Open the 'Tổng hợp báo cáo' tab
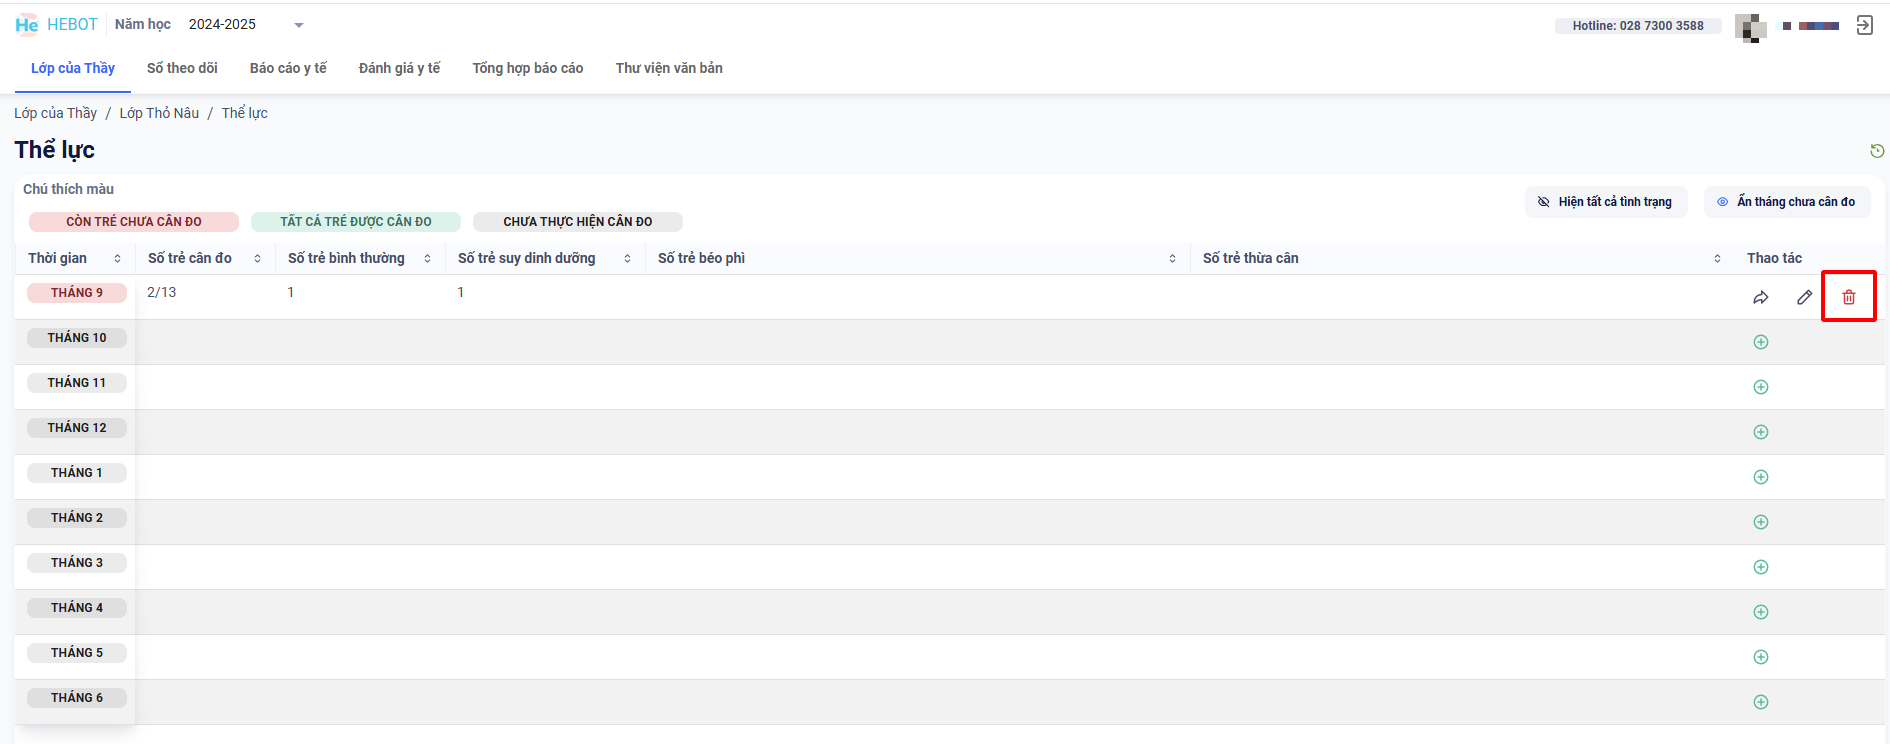1890x744 pixels. 527,68
